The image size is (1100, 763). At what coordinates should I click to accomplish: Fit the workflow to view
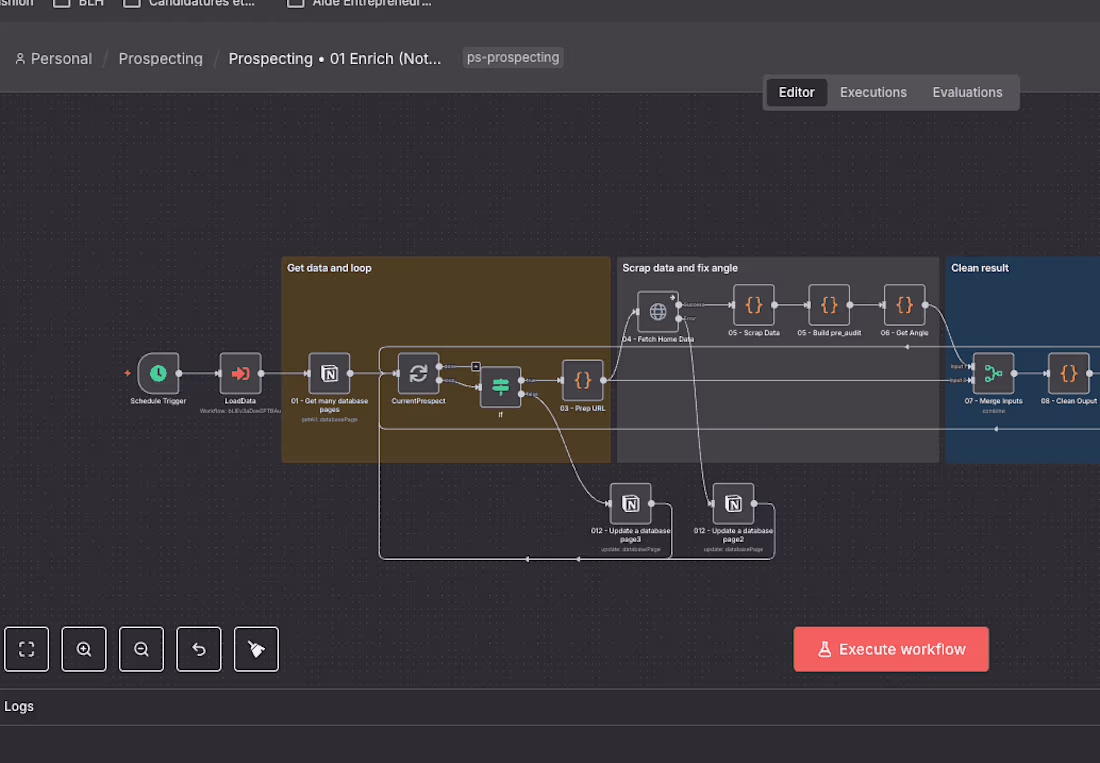click(26, 649)
